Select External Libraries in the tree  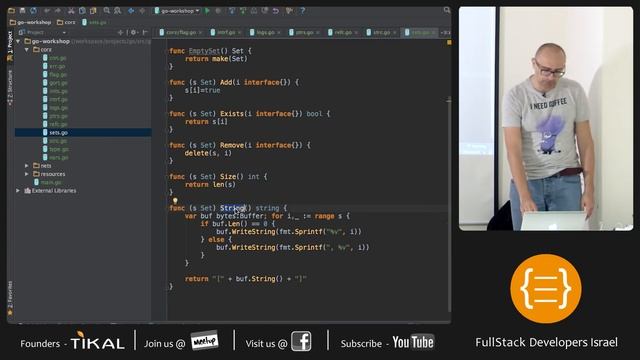(x=50, y=191)
